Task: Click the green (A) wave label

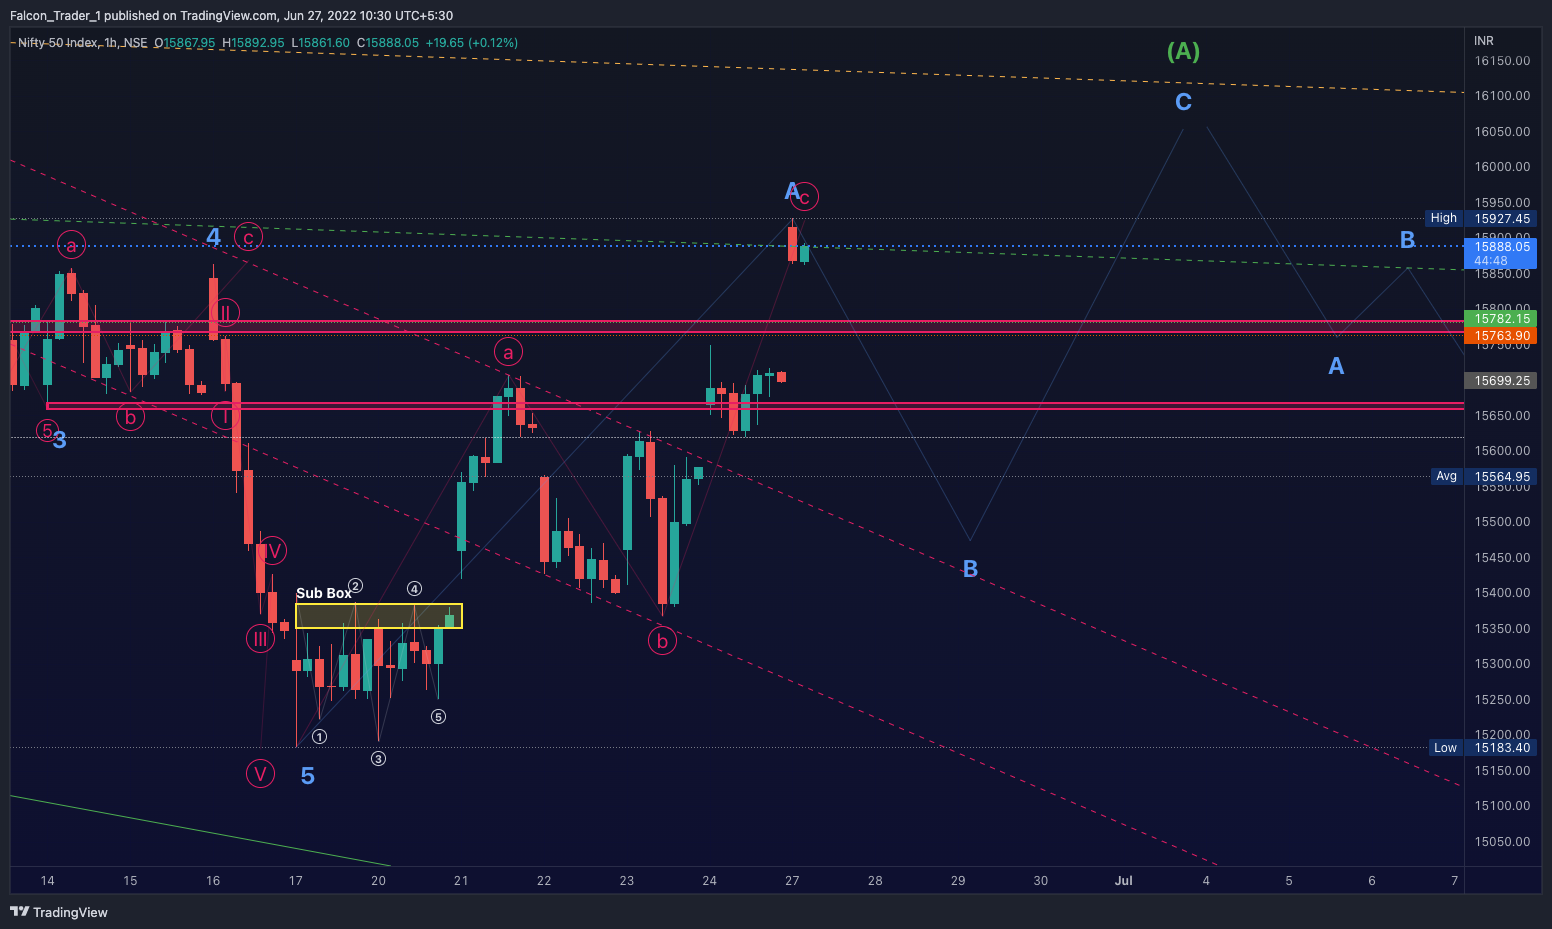Action: tap(1183, 51)
